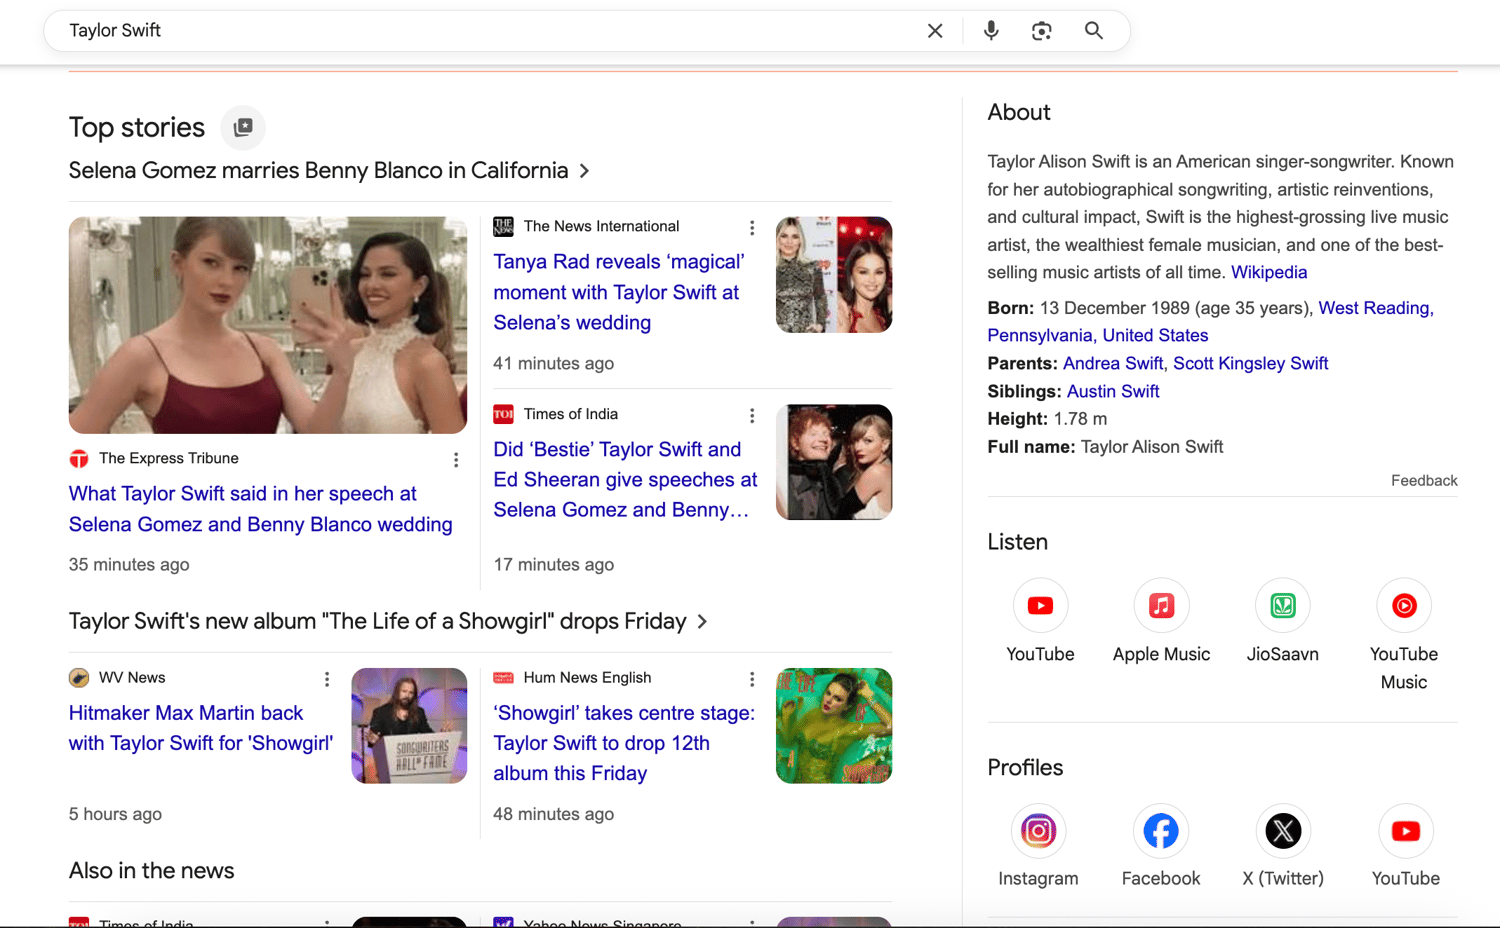This screenshot has height=928, width=1500.
Task: Open Scott Kingsley Swift parent link
Action: coord(1250,364)
